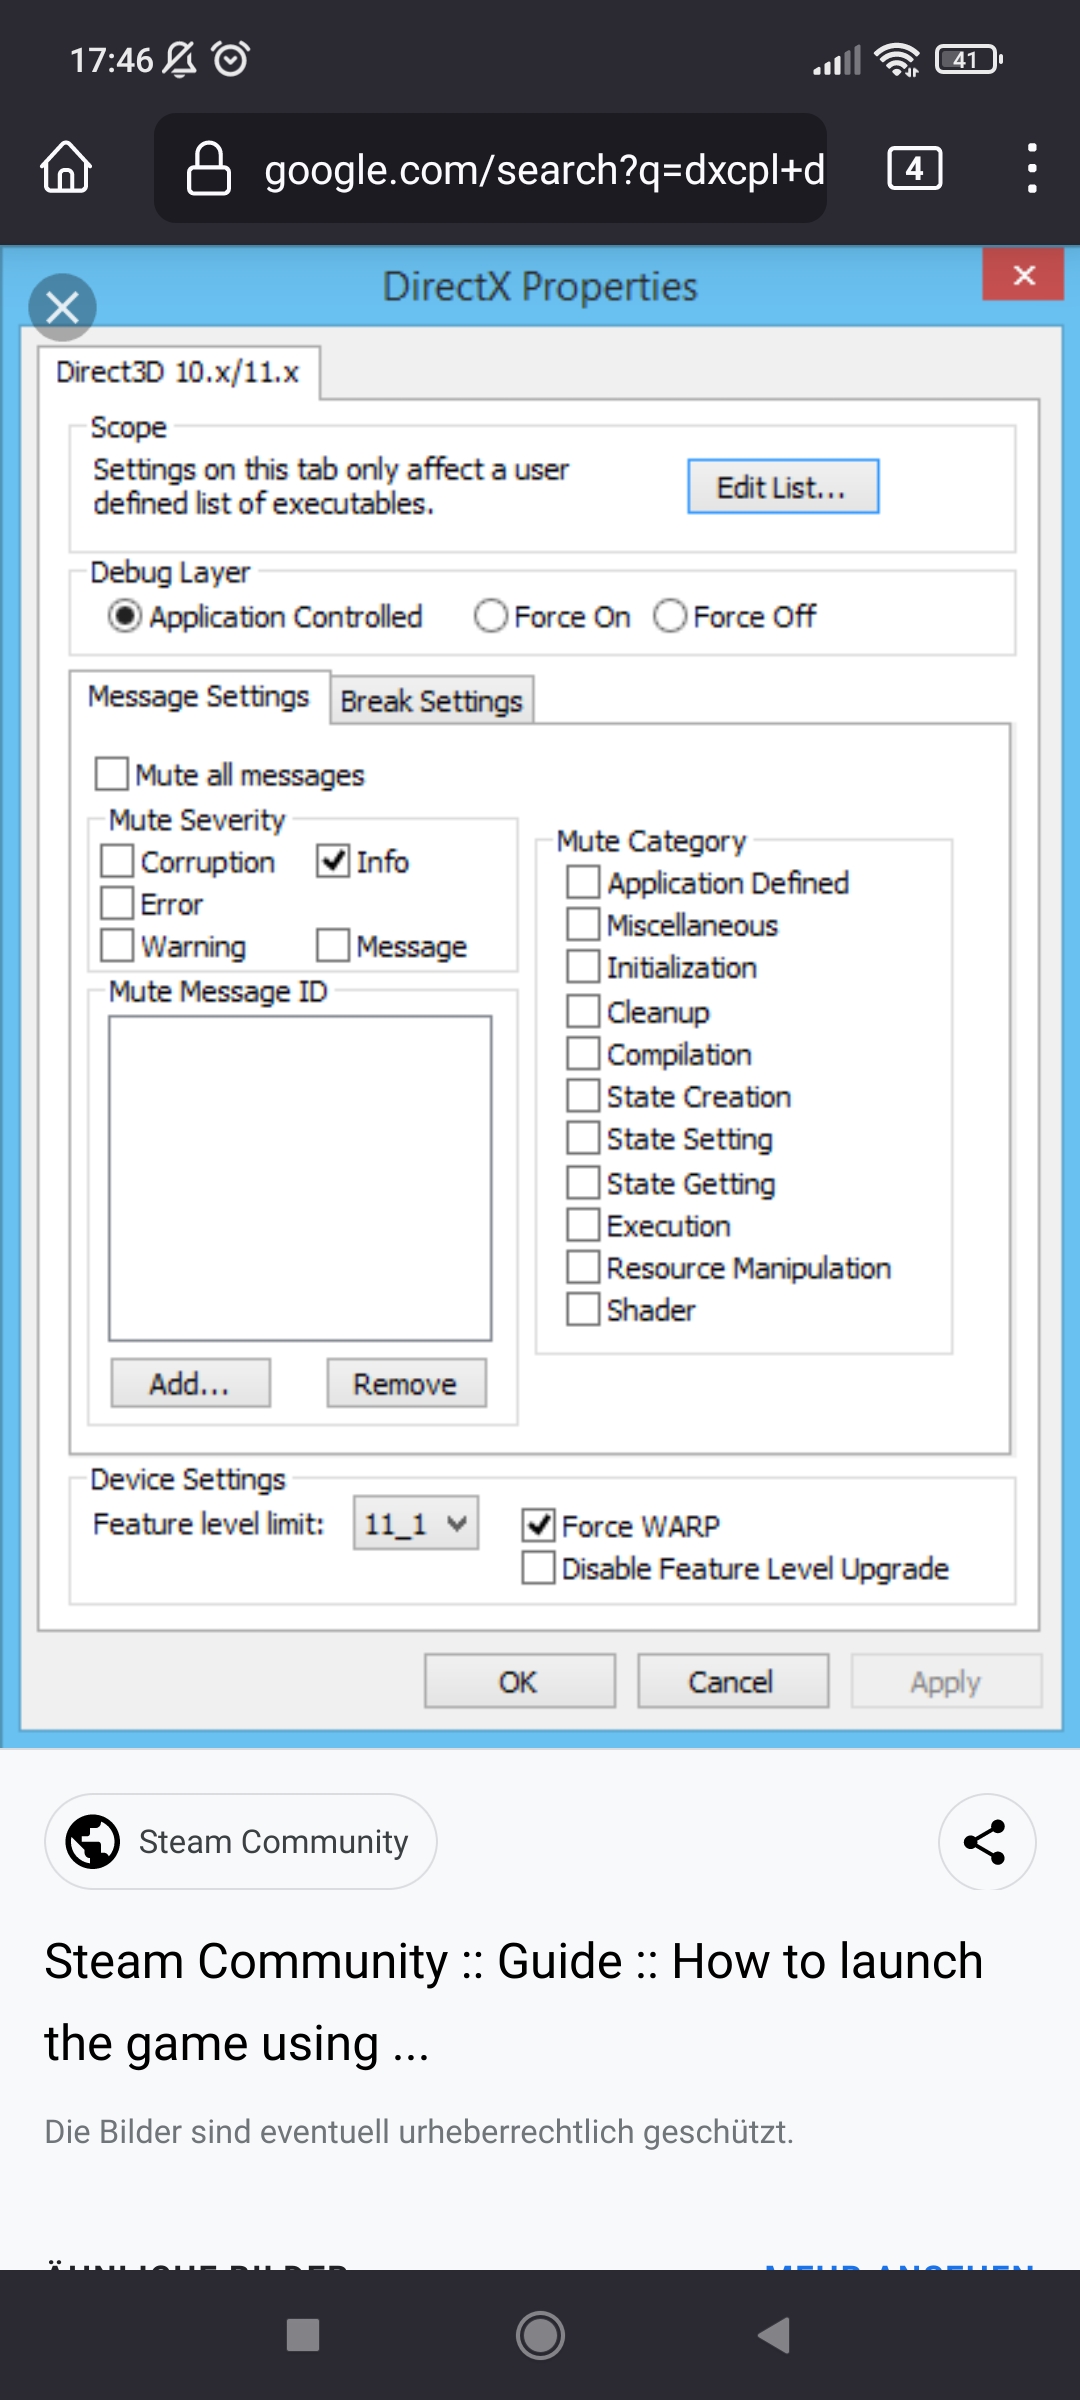Check the Cleanup category
The height and width of the screenshot is (2400, 1080).
(x=583, y=1011)
